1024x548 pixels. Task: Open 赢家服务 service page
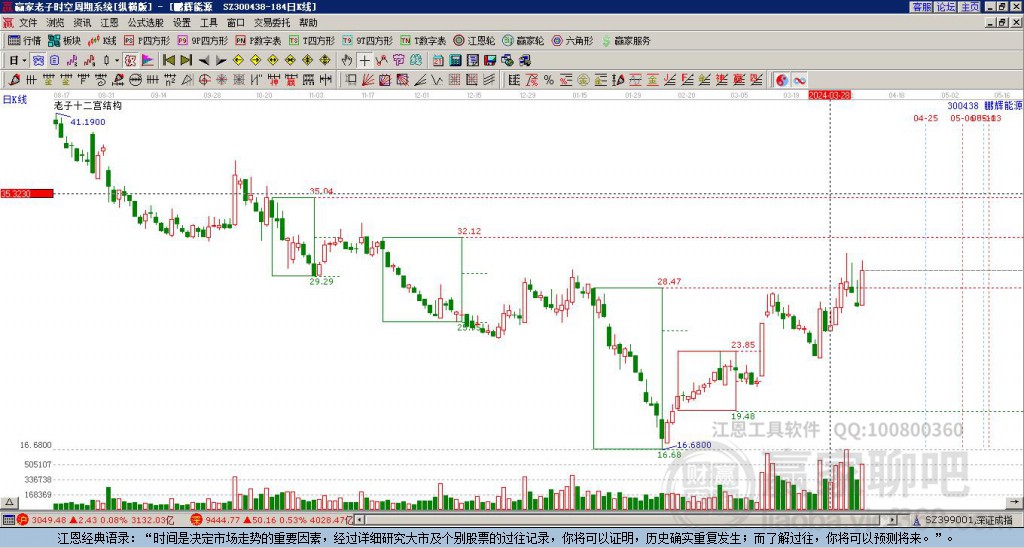coord(626,40)
